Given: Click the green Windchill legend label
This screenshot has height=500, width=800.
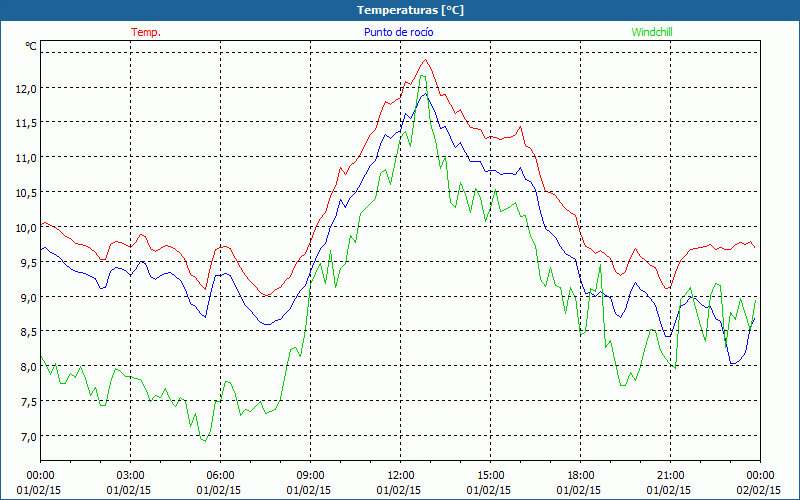Looking at the screenshot, I should coord(652,32).
